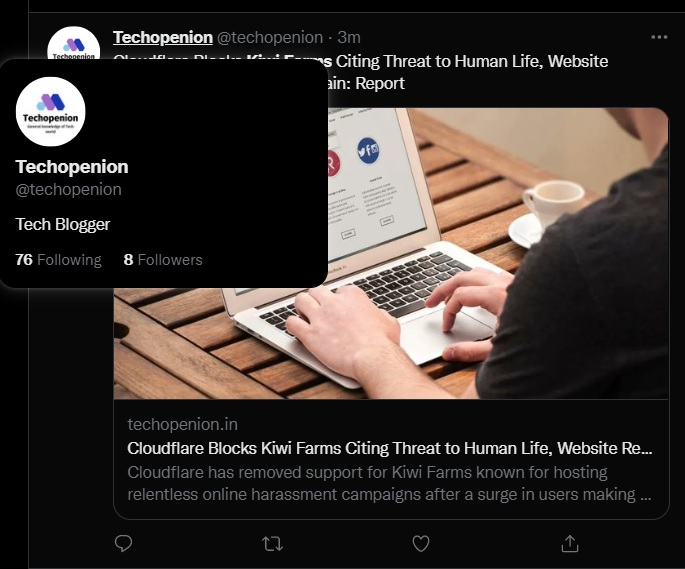Click the gray @techopenion handle in hover card
Viewport: 685px width, 569px height.
coord(69,190)
